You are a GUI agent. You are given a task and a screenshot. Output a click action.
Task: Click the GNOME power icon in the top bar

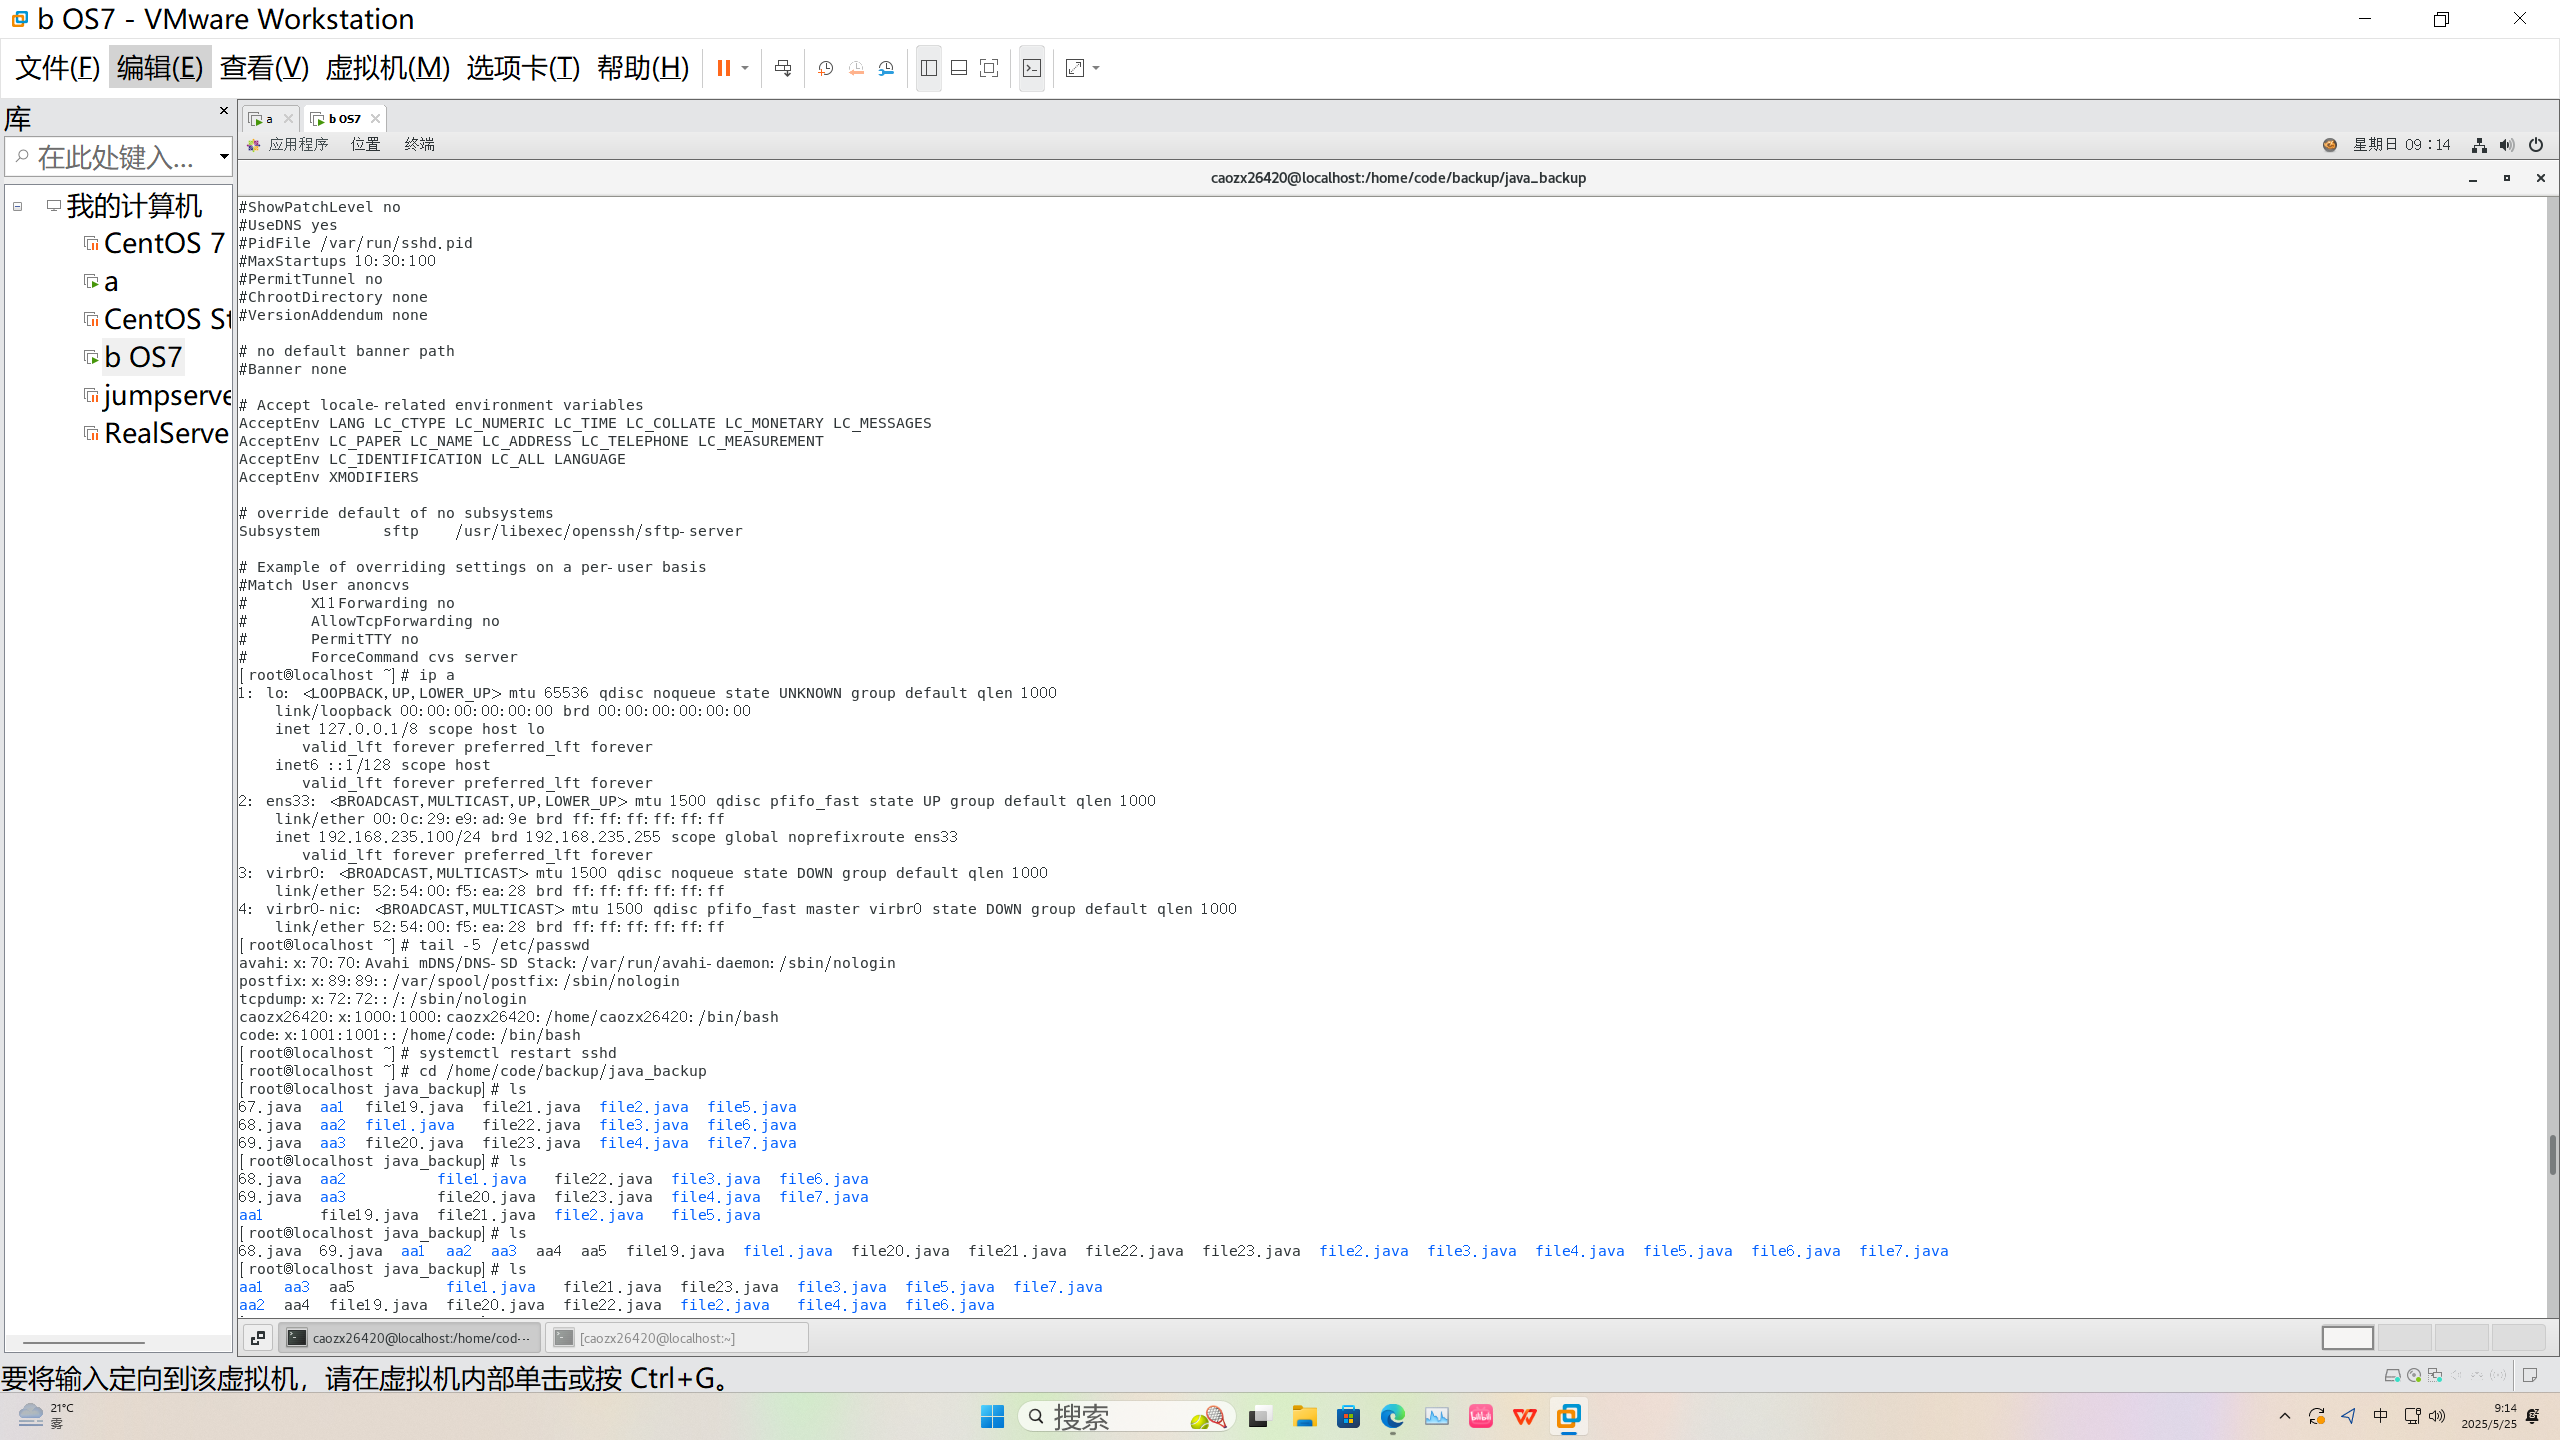(2536, 145)
